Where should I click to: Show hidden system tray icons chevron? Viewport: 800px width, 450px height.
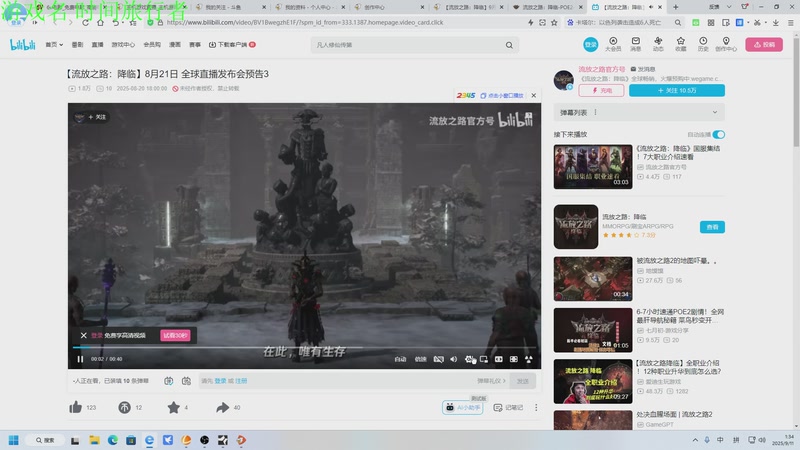pyautogui.click(x=695, y=440)
